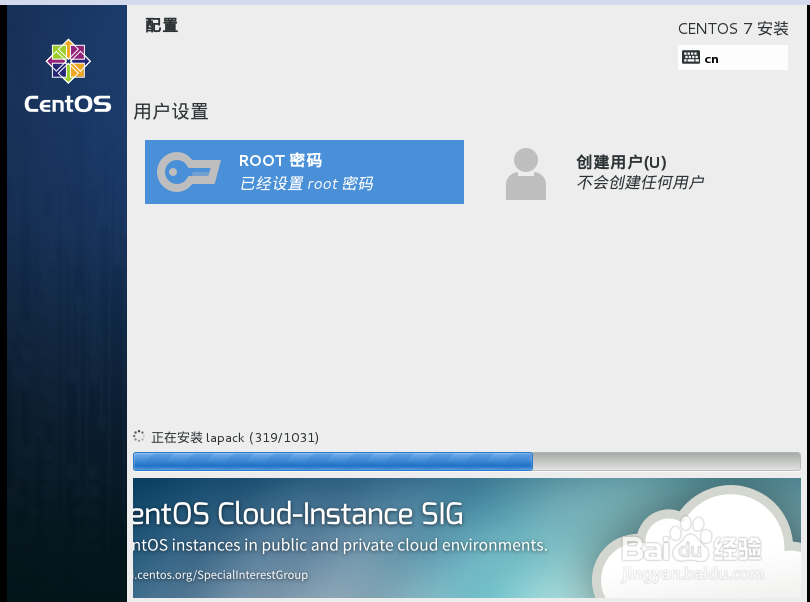Select the user silhouette icon for 创建用户
The height and width of the screenshot is (602, 810).
tap(526, 172)
